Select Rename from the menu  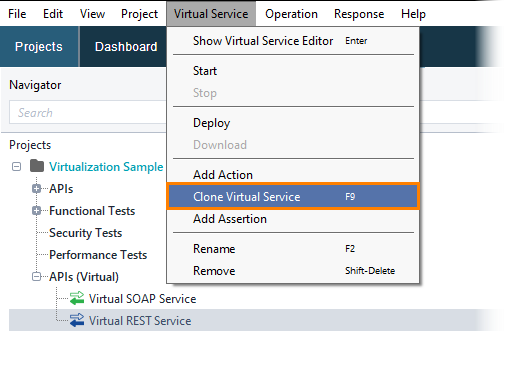coord(293,249)
